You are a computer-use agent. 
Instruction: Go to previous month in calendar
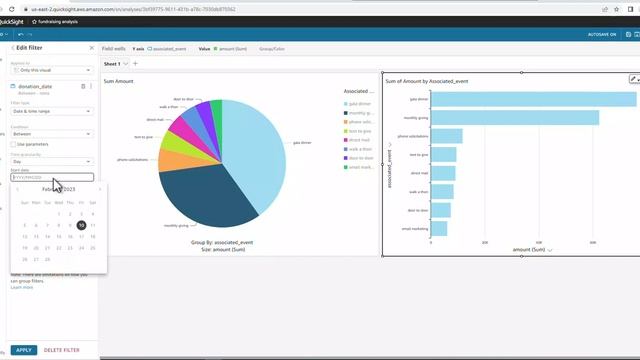click(18, 189)
